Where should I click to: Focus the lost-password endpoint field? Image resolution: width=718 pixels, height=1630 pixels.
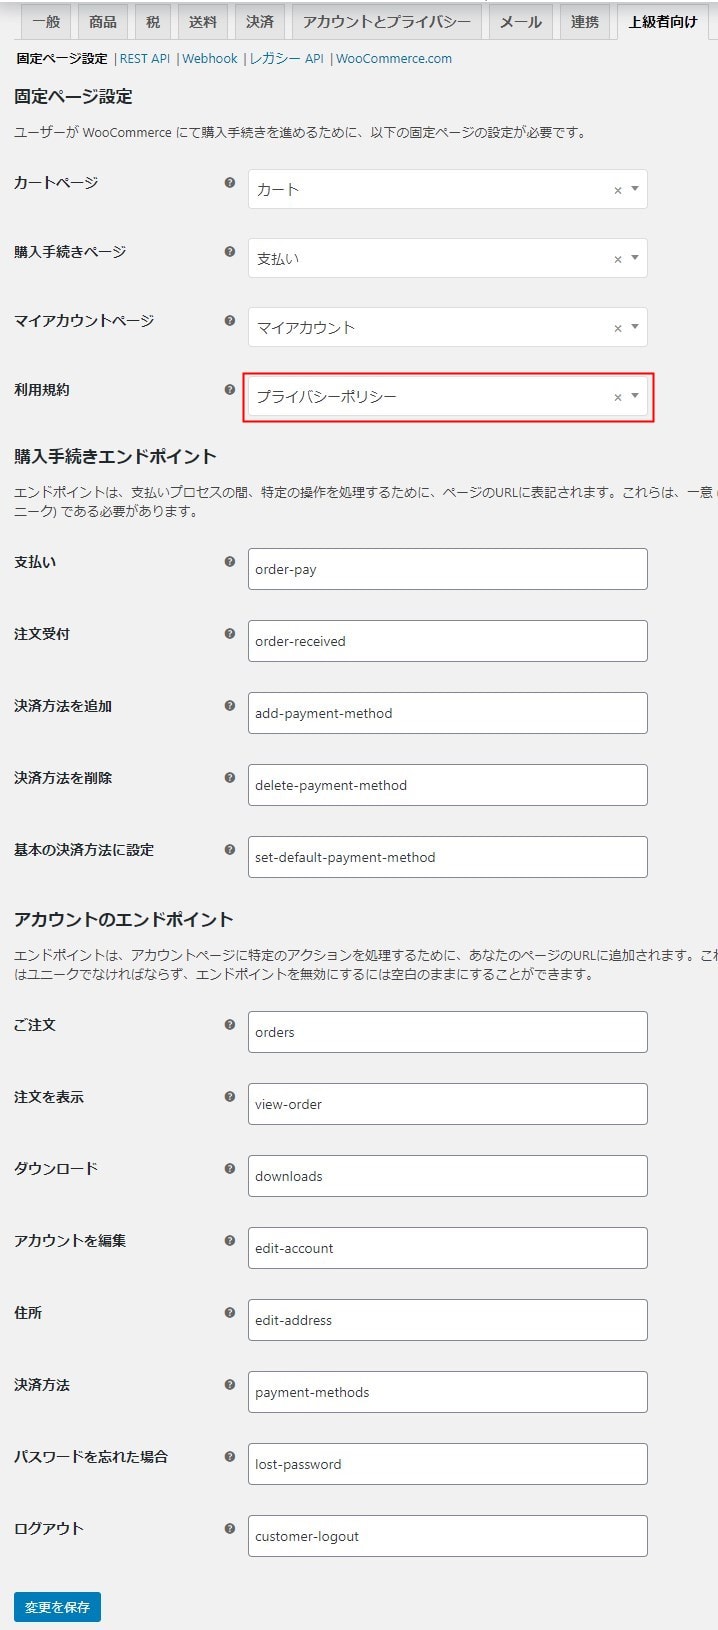(447, 1464)
